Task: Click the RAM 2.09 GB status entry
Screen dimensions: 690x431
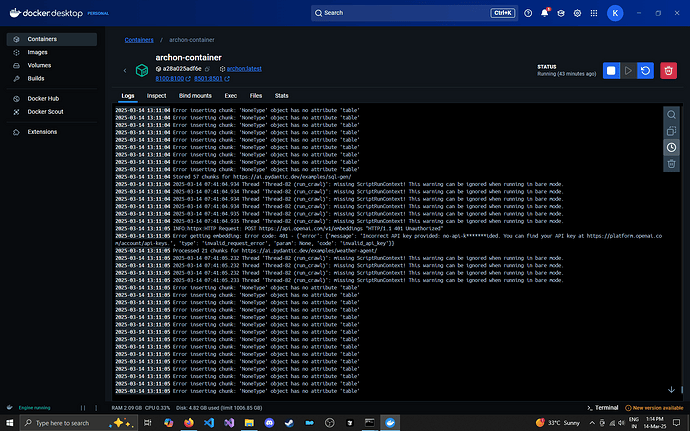Action: tap(127, 408)
